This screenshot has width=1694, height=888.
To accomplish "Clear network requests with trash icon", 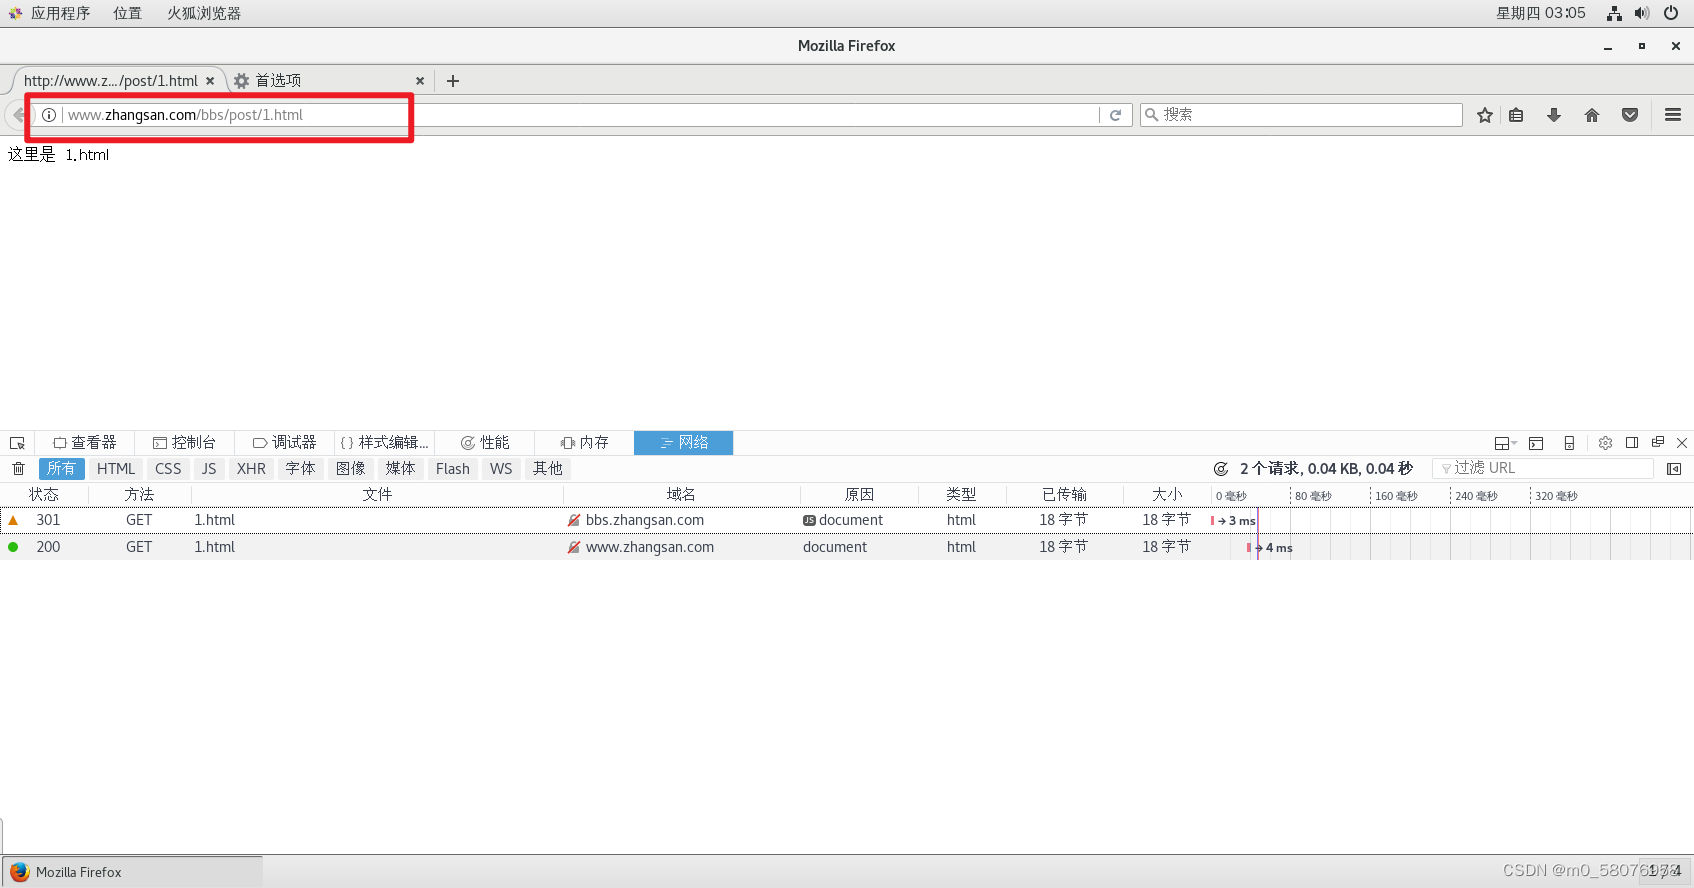I will (18, 469).
